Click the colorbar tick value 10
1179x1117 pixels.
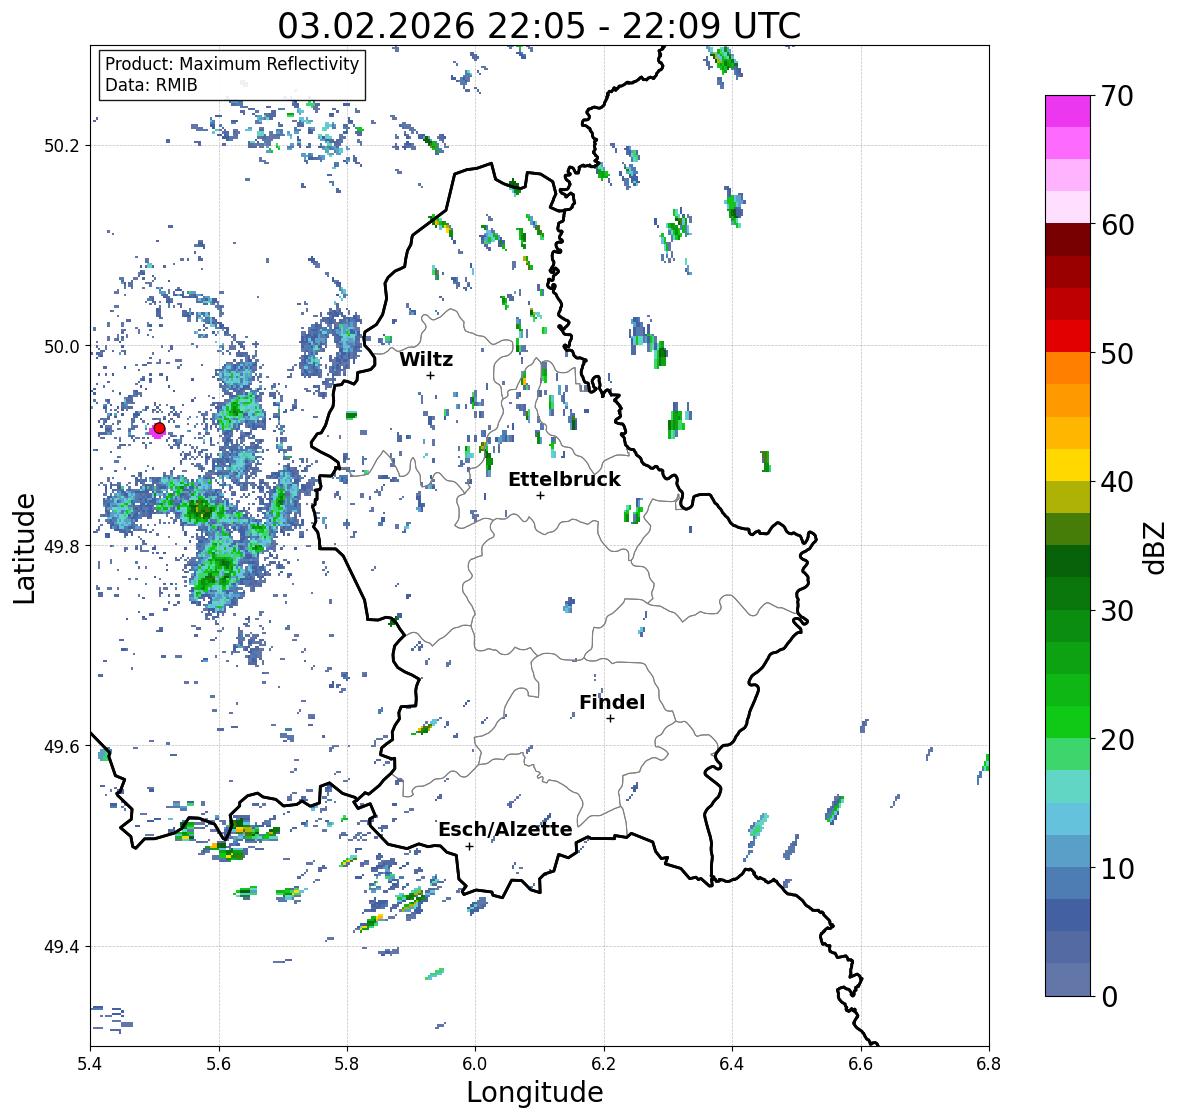[1116, 868]
